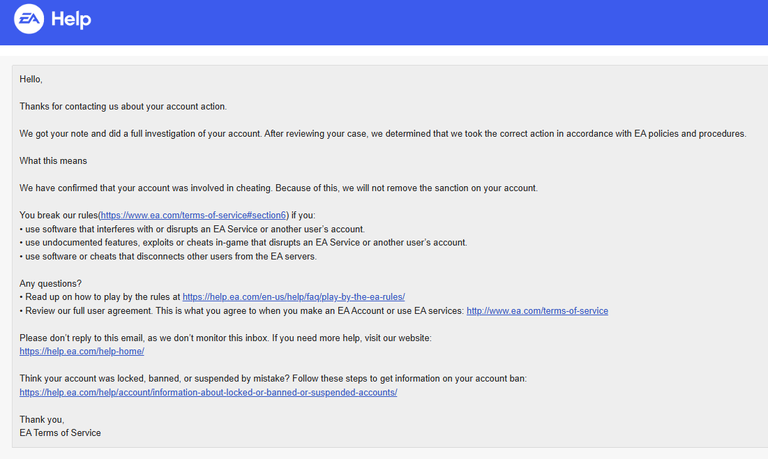Click the EA logo icon

coord(28,21)
